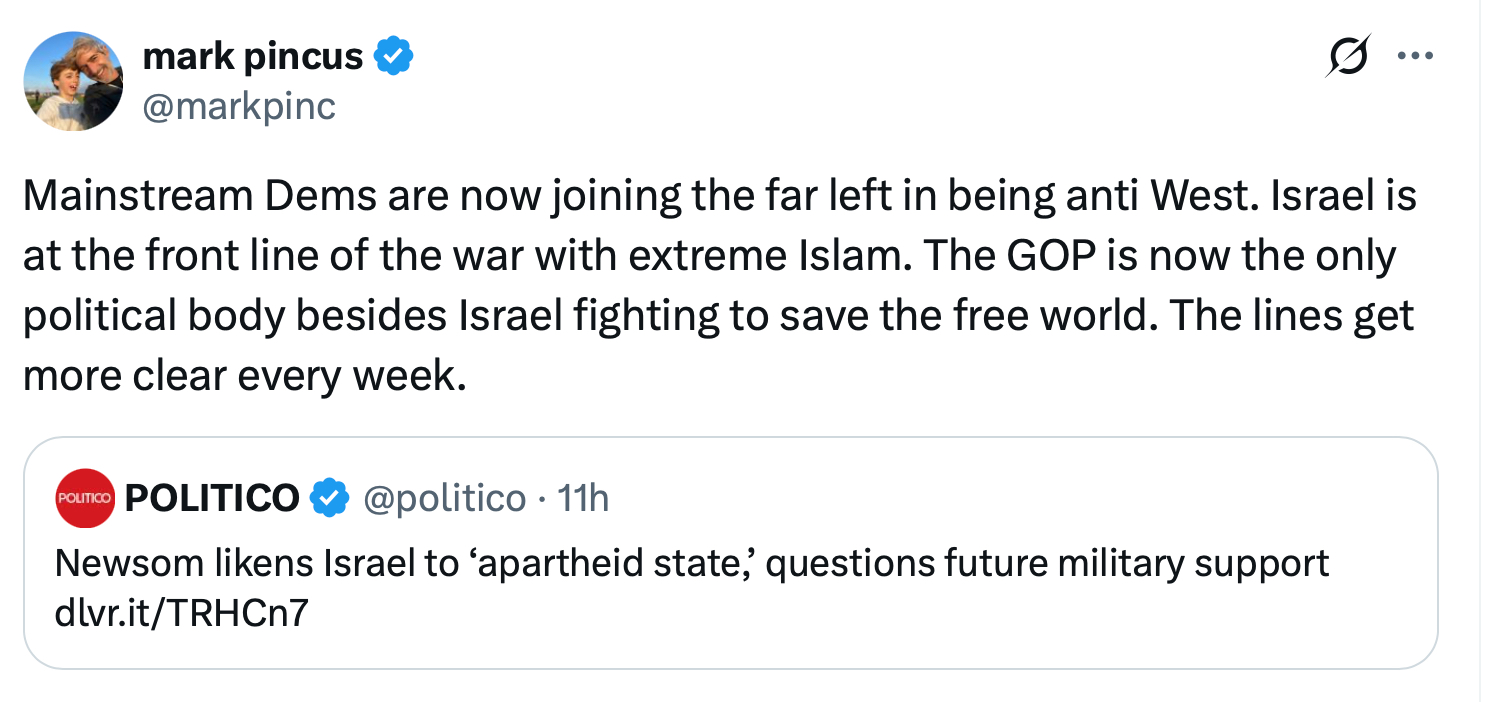Click the "mark pincus" display name
The image size is (1490, 702).
point(253,57)
